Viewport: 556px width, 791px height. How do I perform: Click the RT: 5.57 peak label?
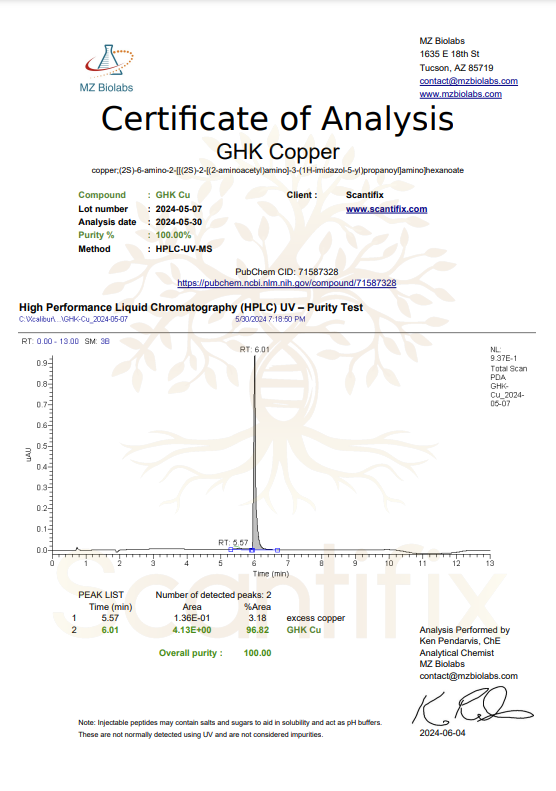pos(233,542)
